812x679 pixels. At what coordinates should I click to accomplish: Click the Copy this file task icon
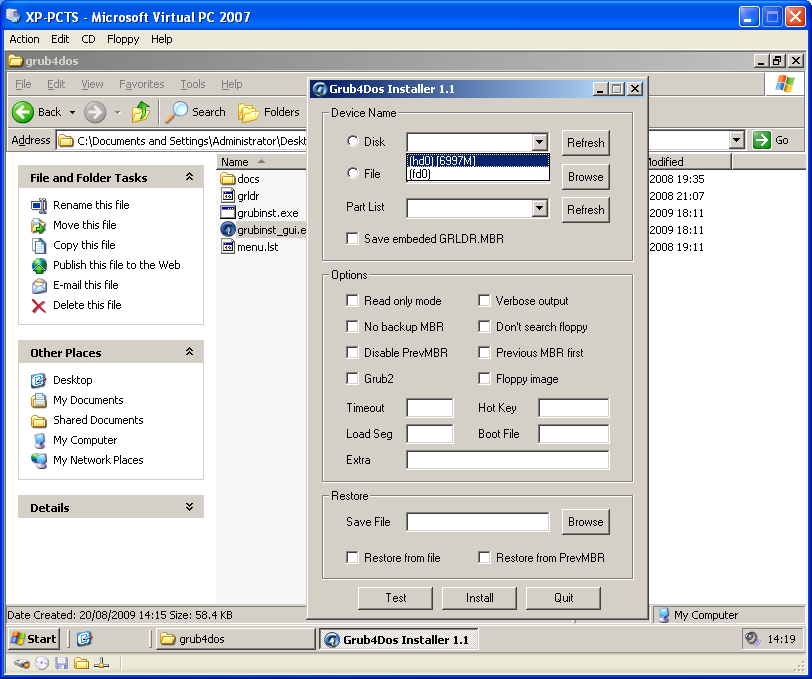pos(39,245)
